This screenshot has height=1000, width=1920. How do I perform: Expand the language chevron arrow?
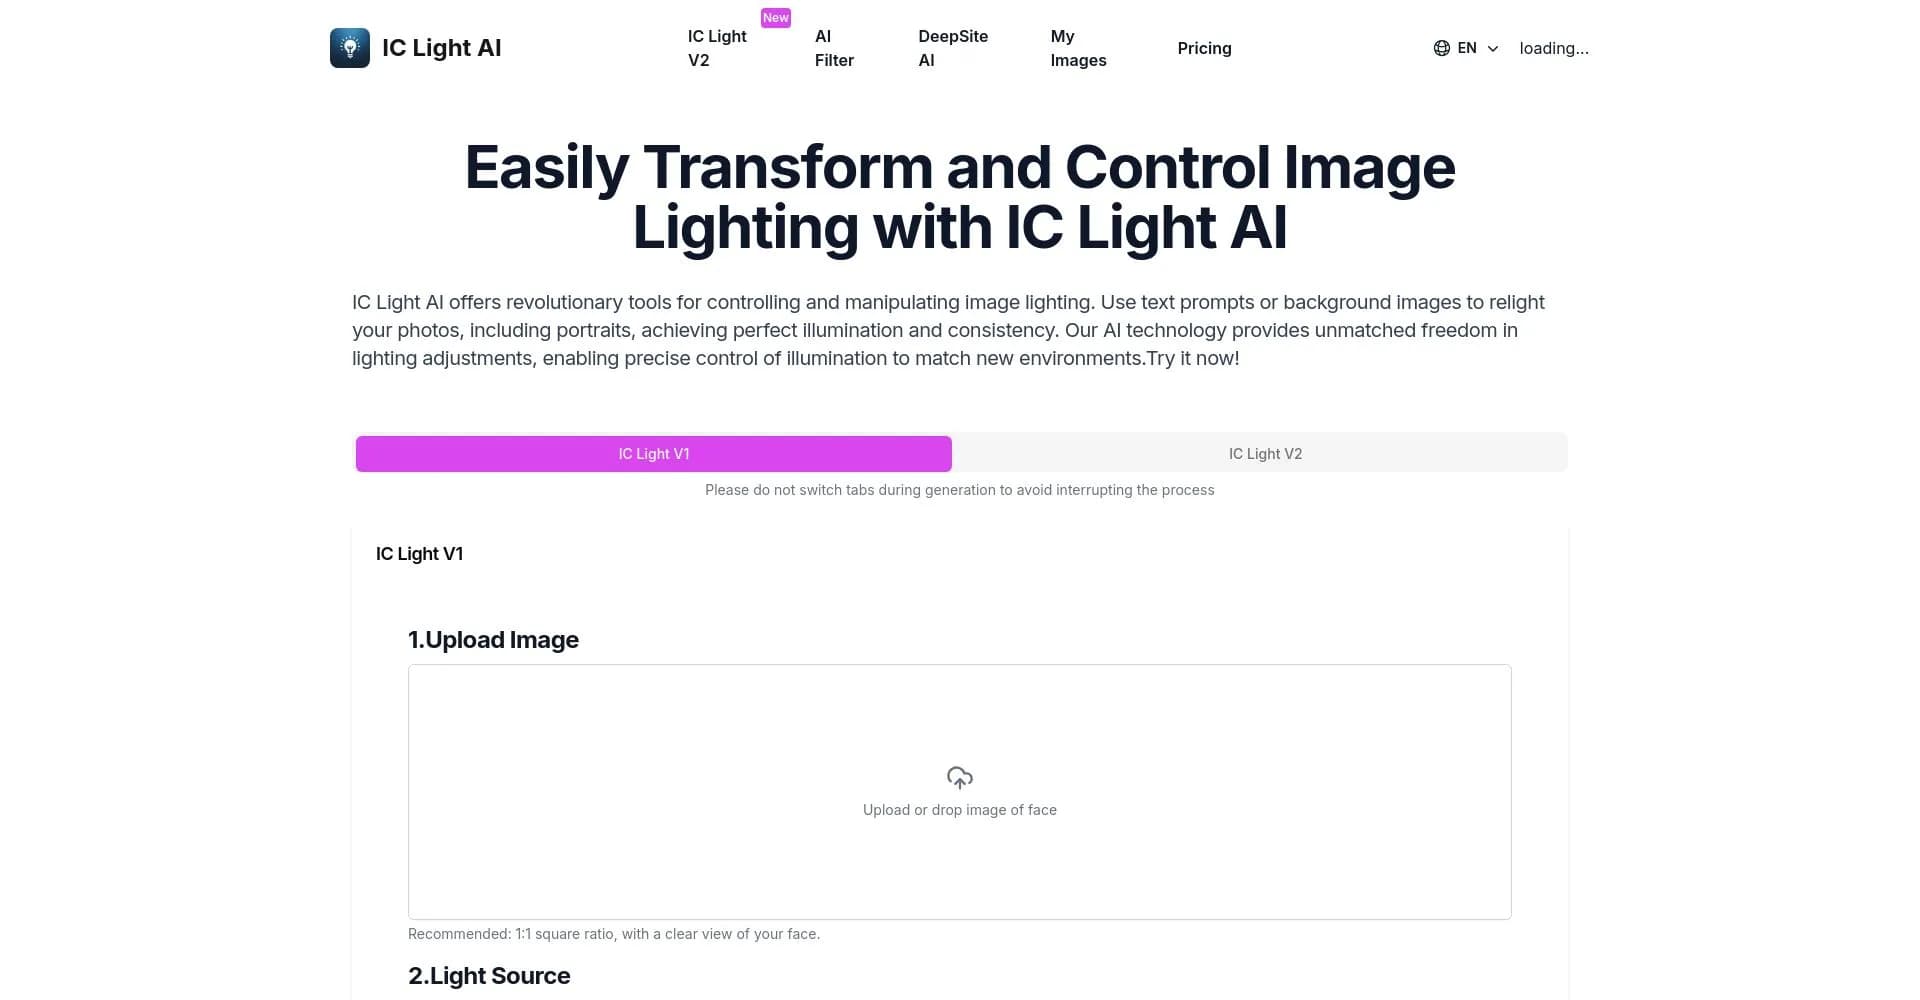(1493, 48)
